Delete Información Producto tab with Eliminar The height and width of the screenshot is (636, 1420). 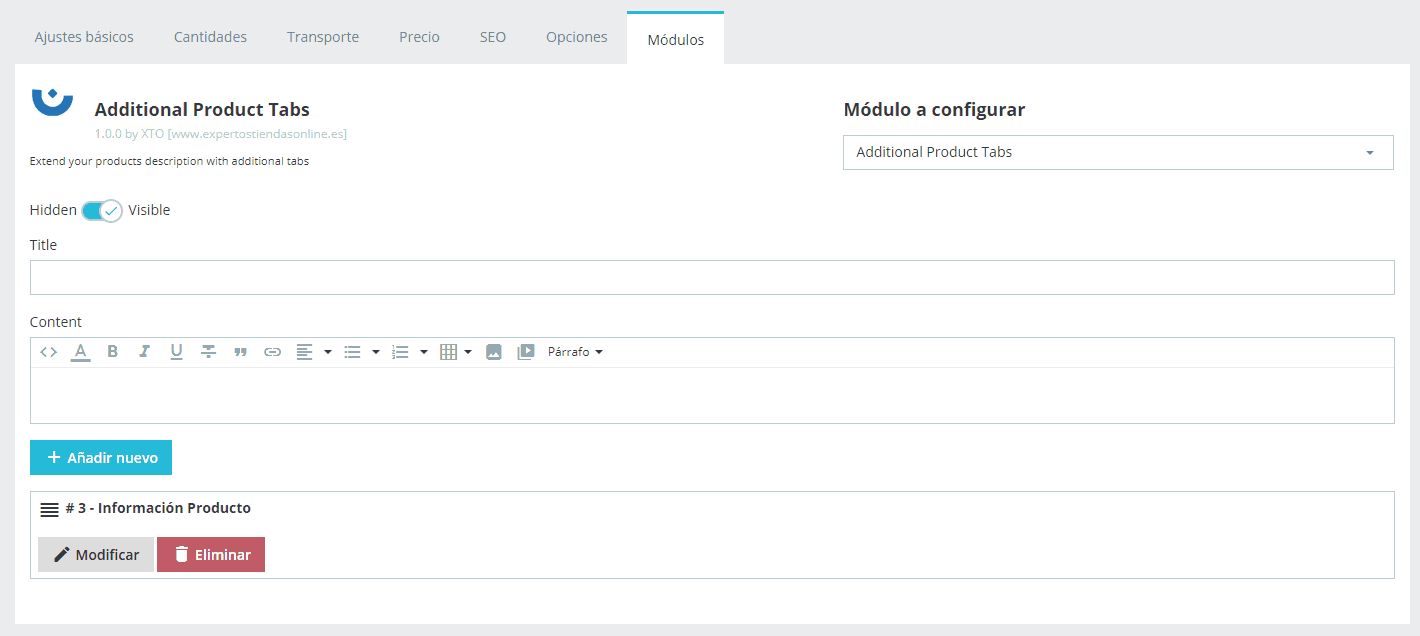coord(211,555)
